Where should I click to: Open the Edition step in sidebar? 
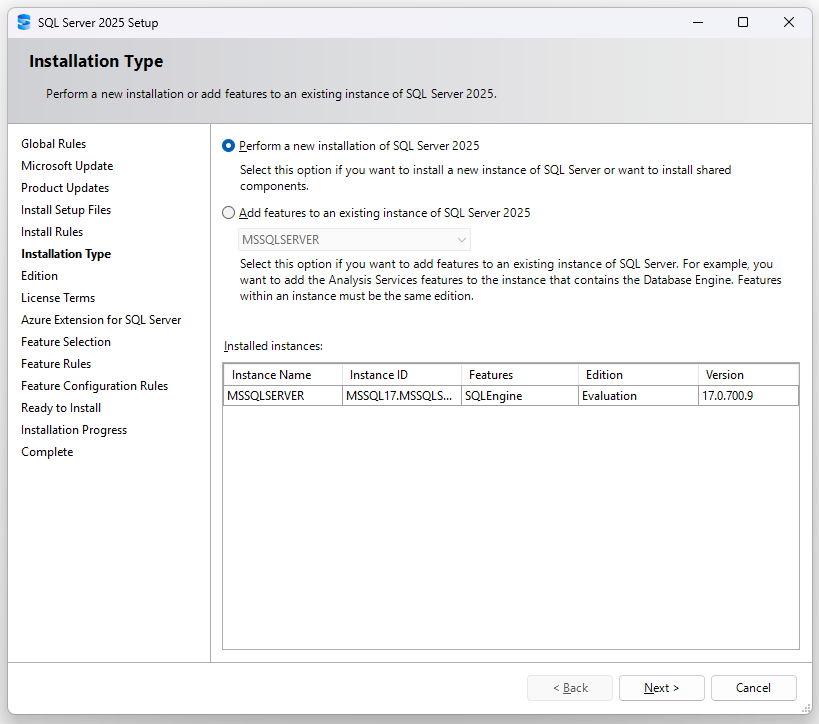click(x=39, y=275)
